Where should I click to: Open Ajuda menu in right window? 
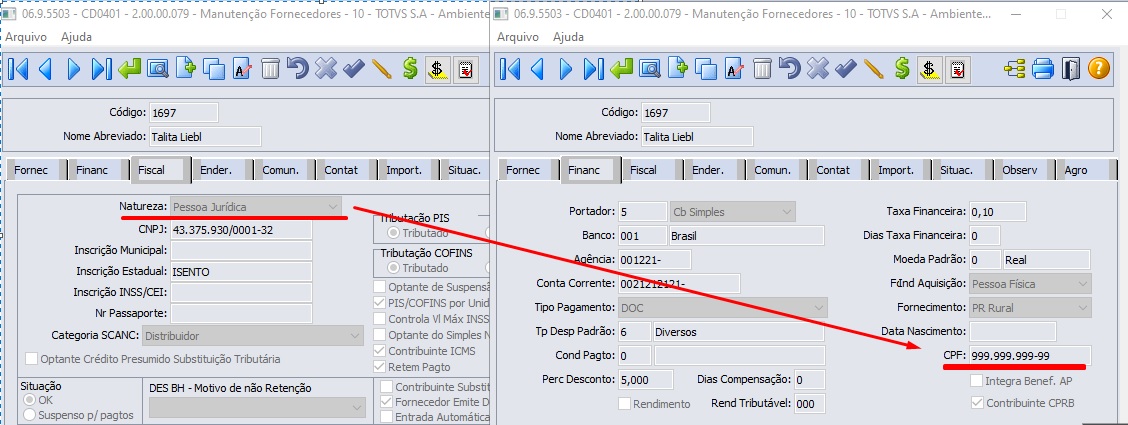(568, 37)
